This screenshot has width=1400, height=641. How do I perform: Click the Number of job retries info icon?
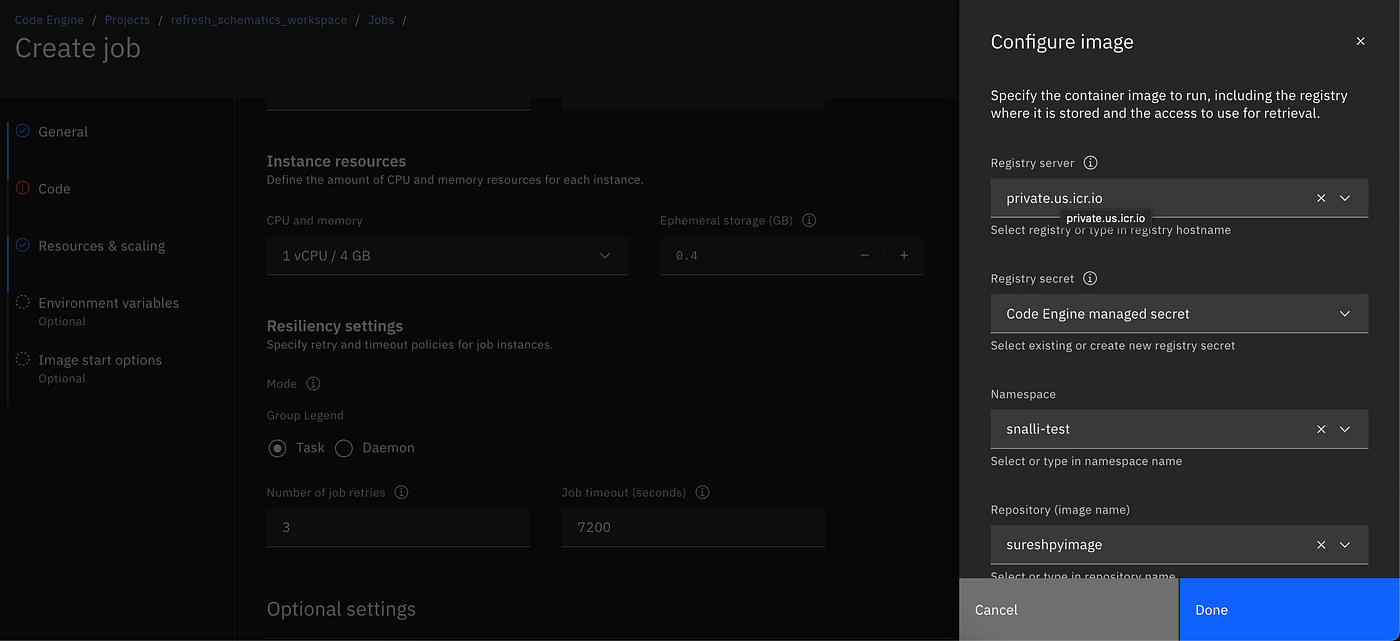point(401,492)
